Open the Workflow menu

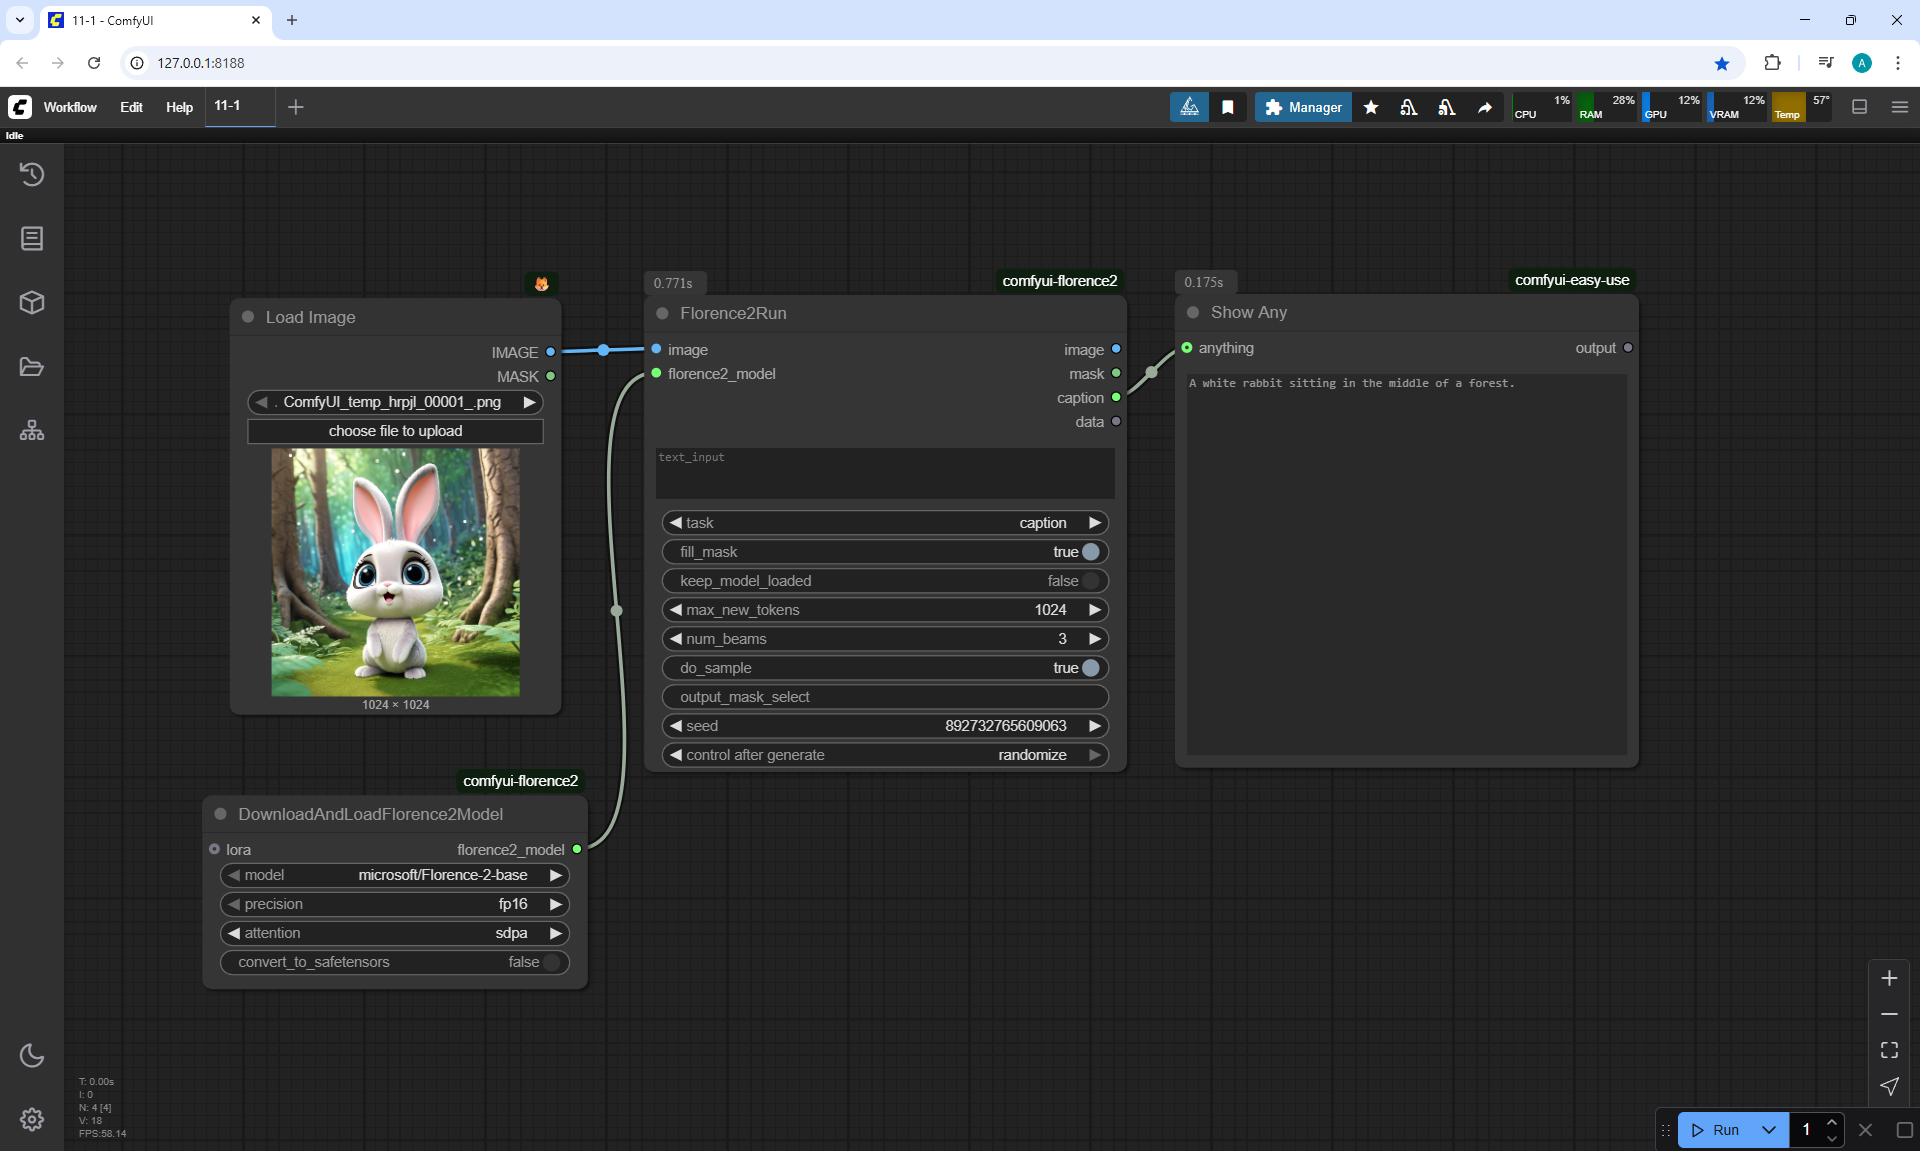(x=70, y=107)
